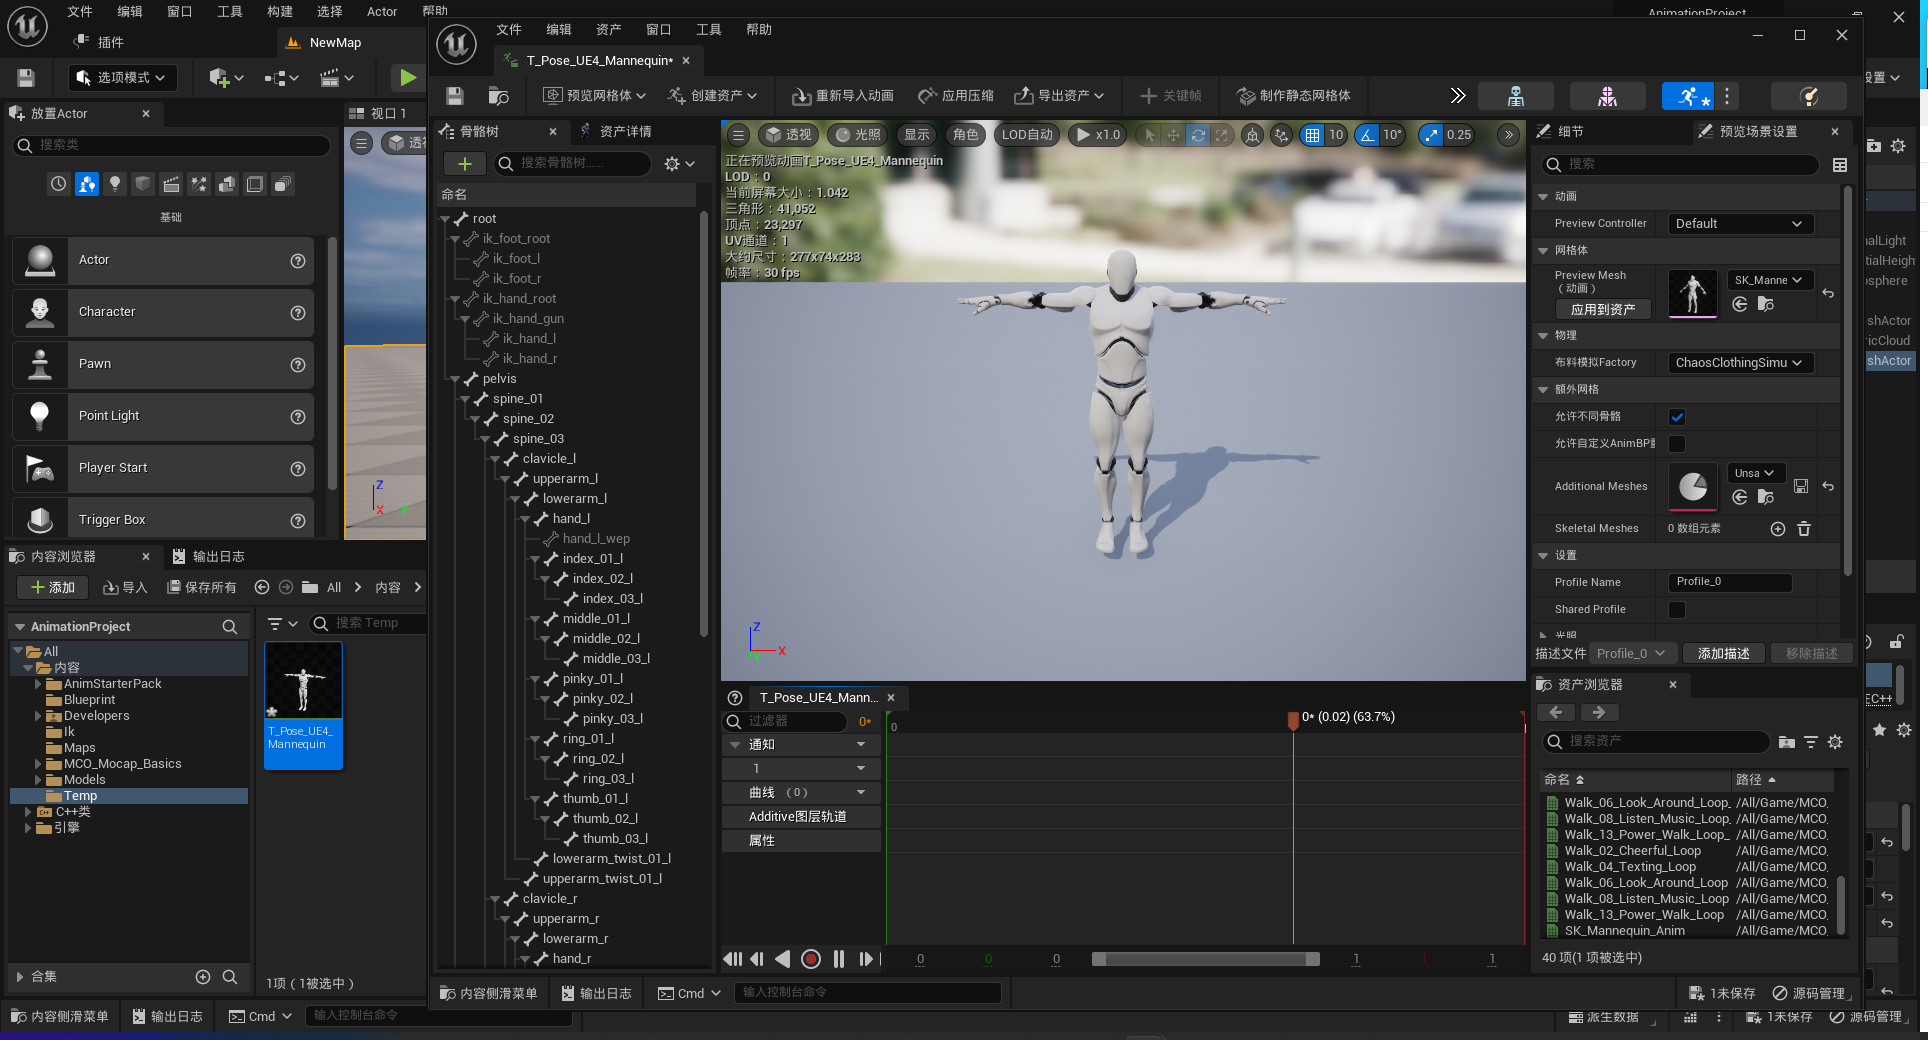Enable the Shared Profile checkbox
This screenshot has height=1040, width=1928.
pyautogui.click(x=1677, y=610)
